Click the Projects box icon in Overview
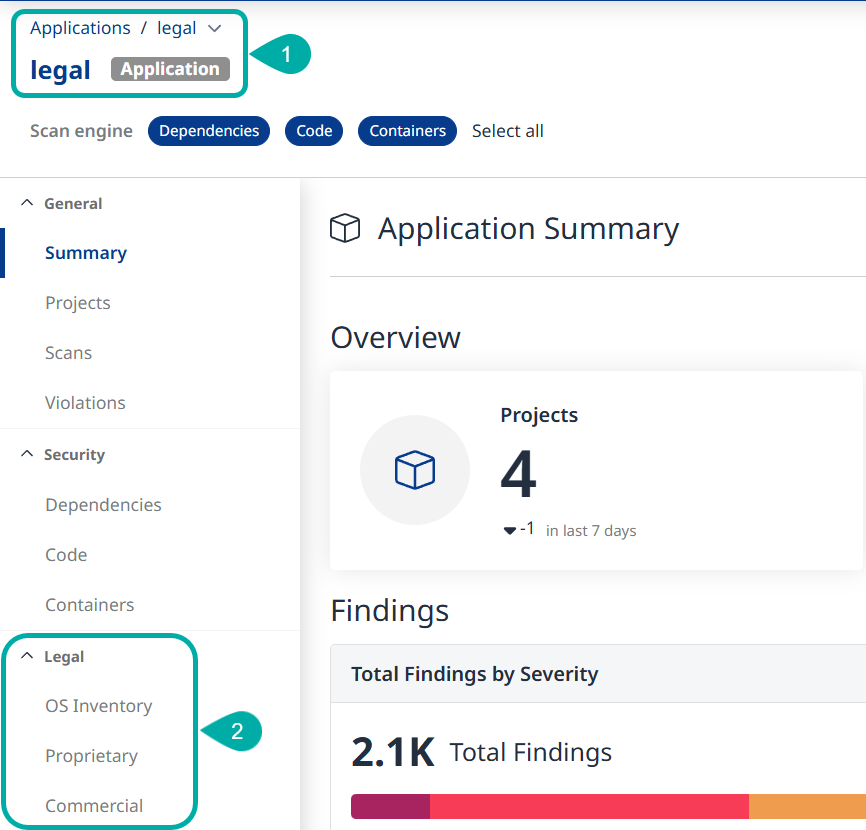This screenshot has width=866, height=830. pyautogui.click(x=415, y=470)
